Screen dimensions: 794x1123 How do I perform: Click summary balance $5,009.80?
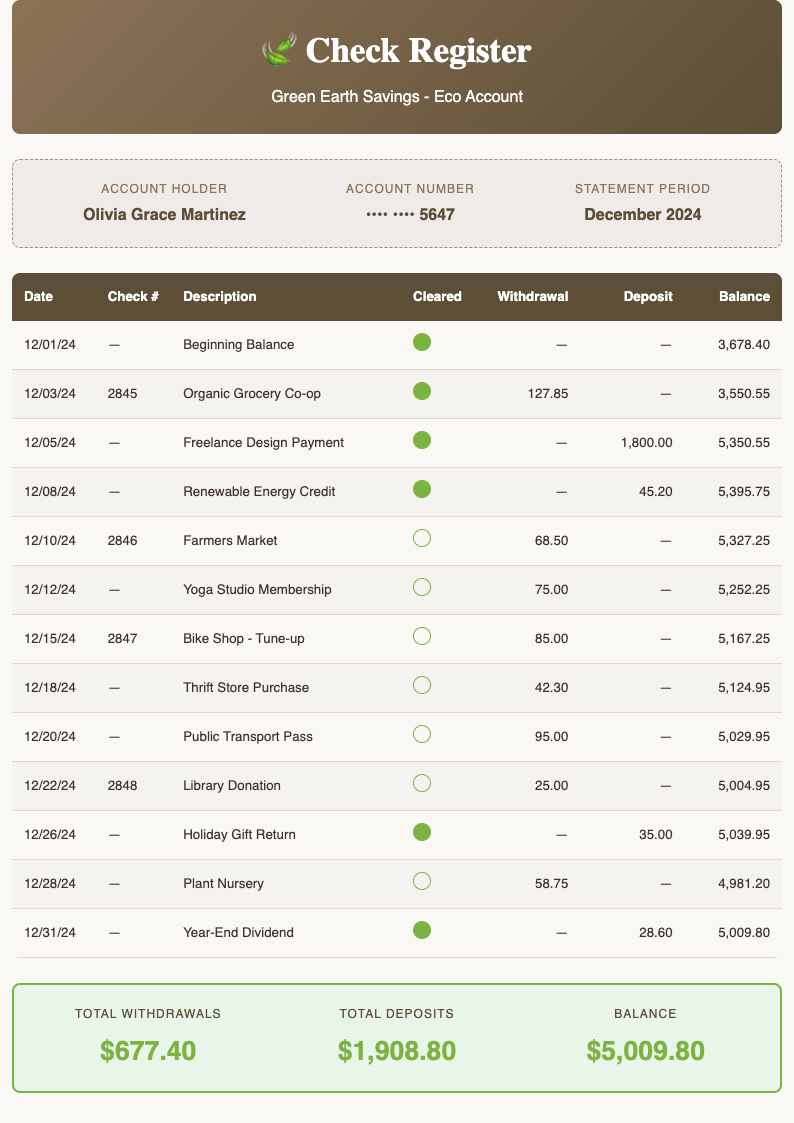pyautogui.click(x=645, y=1051)
